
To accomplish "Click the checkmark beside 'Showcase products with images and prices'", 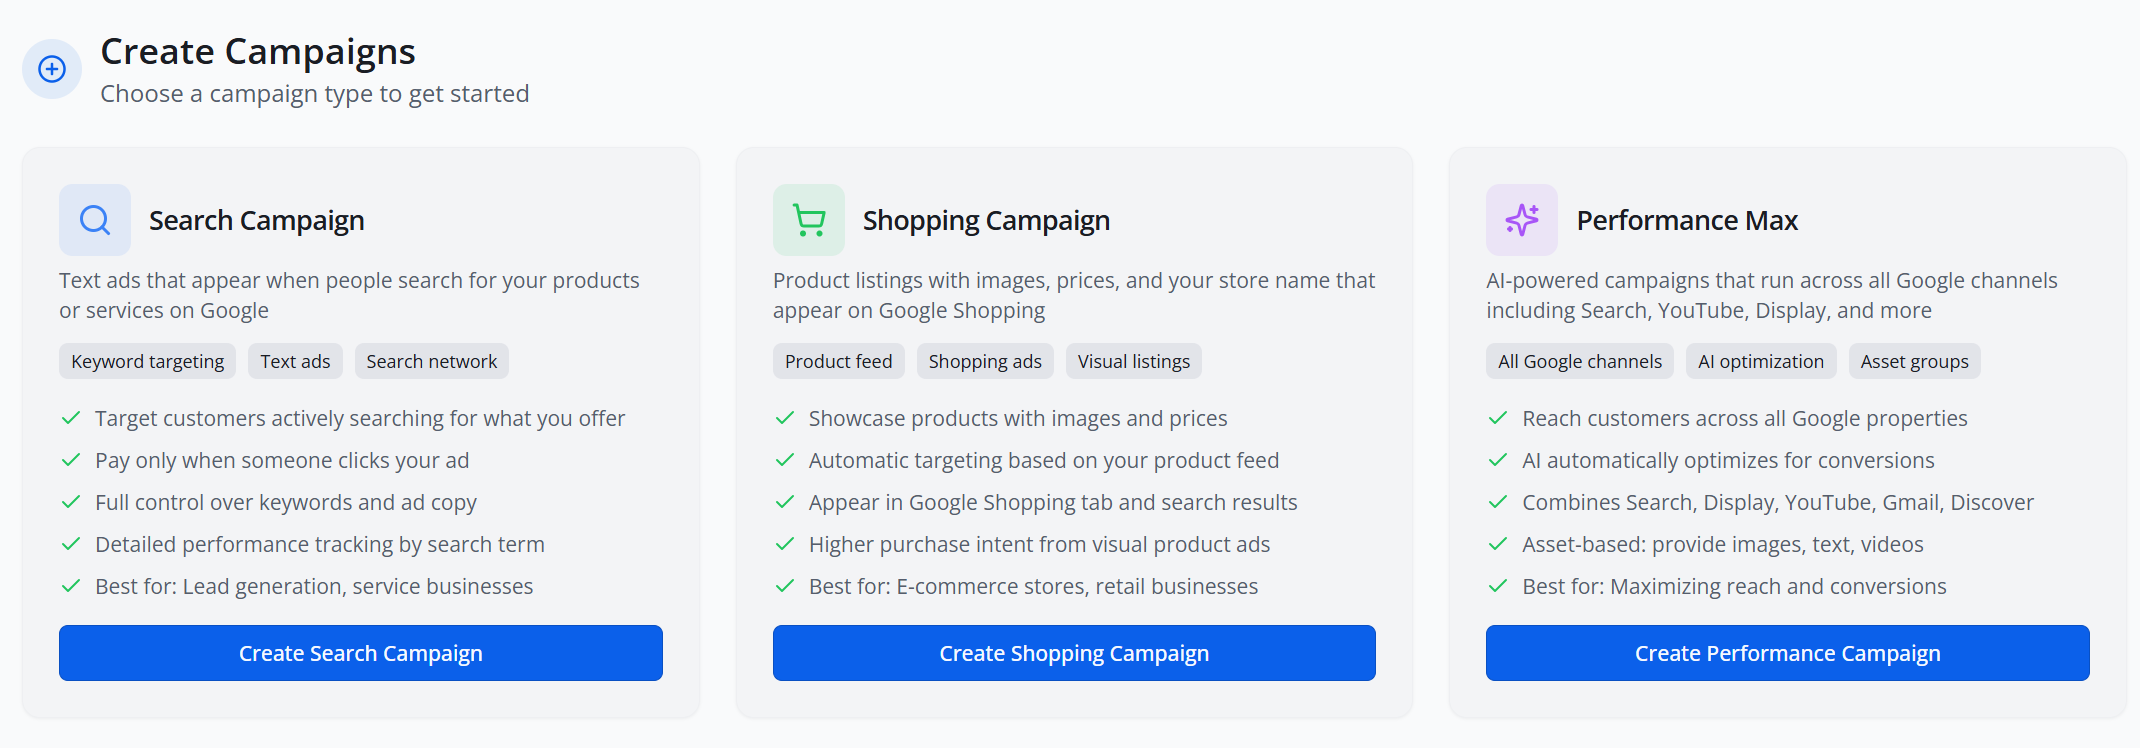I will (x=784, y=418).
